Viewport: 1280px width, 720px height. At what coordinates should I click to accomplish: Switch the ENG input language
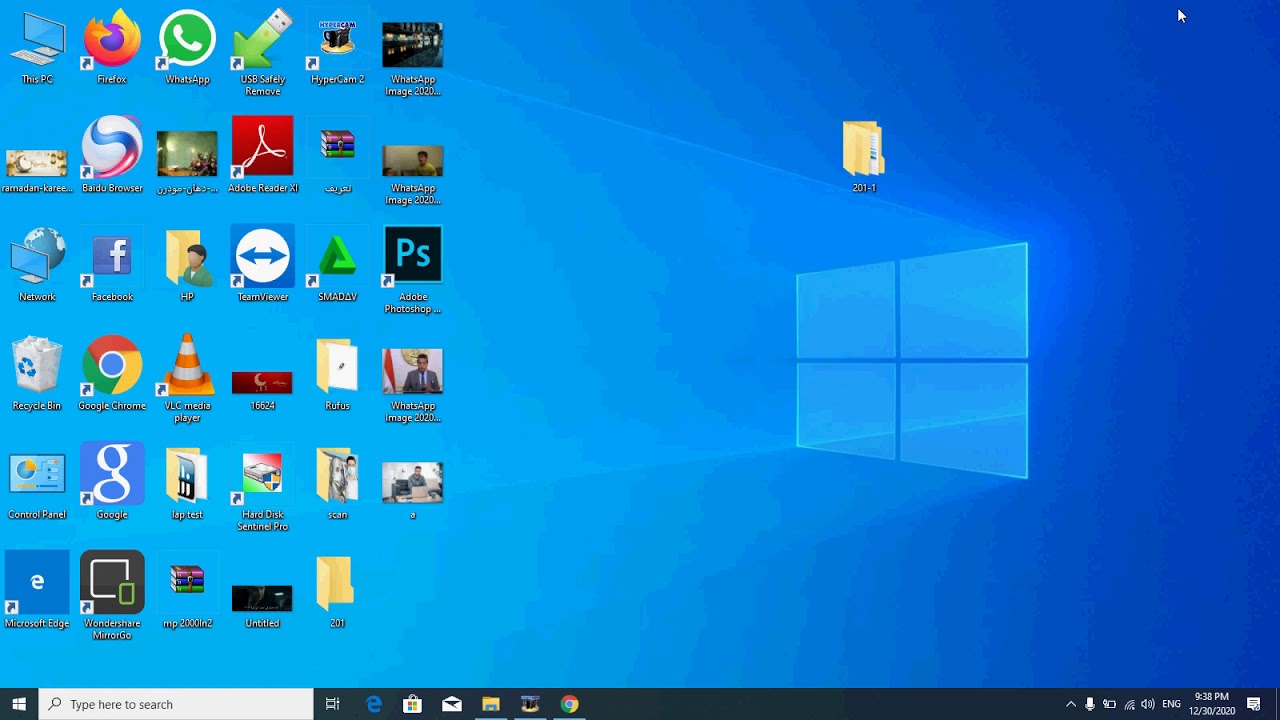(x=1172, y=704)
